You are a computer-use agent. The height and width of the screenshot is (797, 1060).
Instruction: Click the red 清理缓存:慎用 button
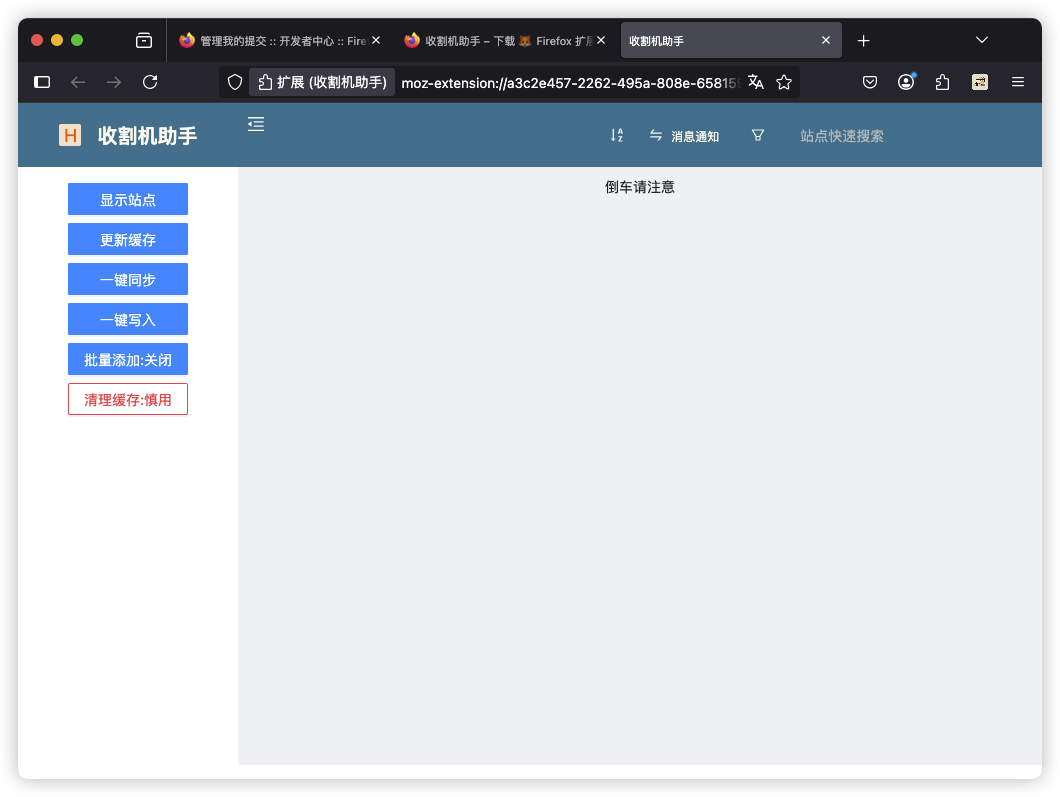tap(128, 399)
